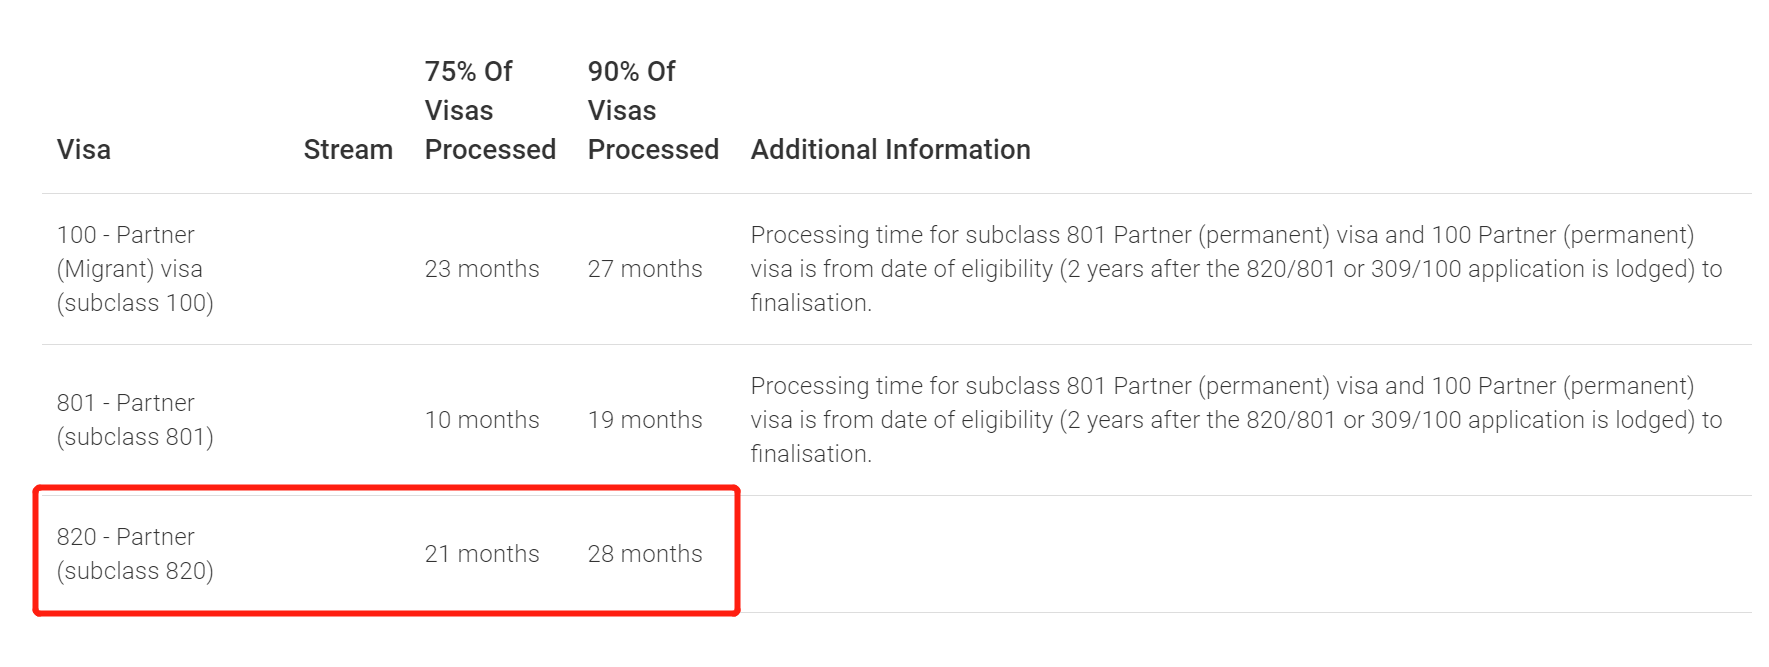The height and width of the screenshot is (667, 1769).
Task: Click empty Additional Information cell for subclass 820
Action: [x=1240, y=554]
